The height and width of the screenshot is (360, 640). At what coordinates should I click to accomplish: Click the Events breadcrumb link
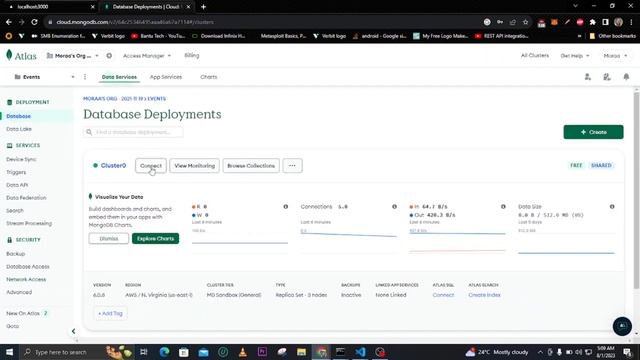pyautogui.click(x=157, y=99)
